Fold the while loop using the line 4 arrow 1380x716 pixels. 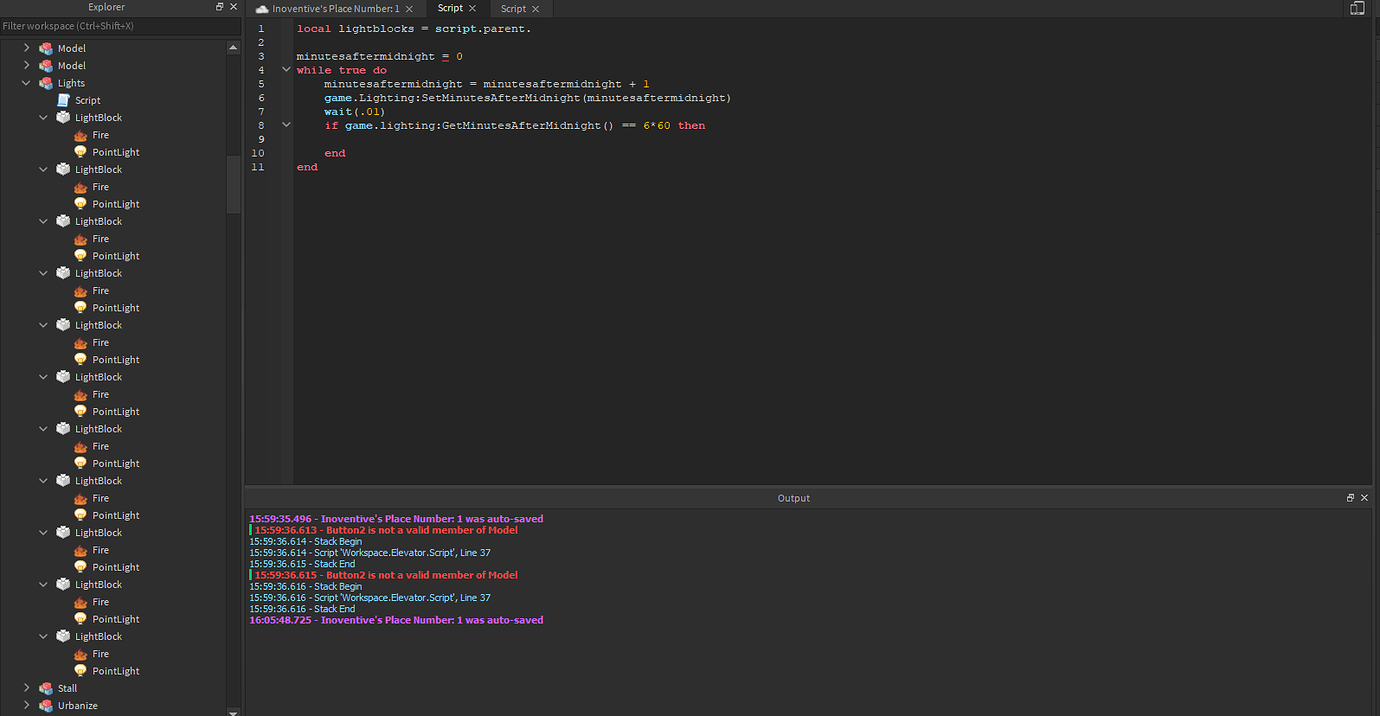(x=286, y=69)
